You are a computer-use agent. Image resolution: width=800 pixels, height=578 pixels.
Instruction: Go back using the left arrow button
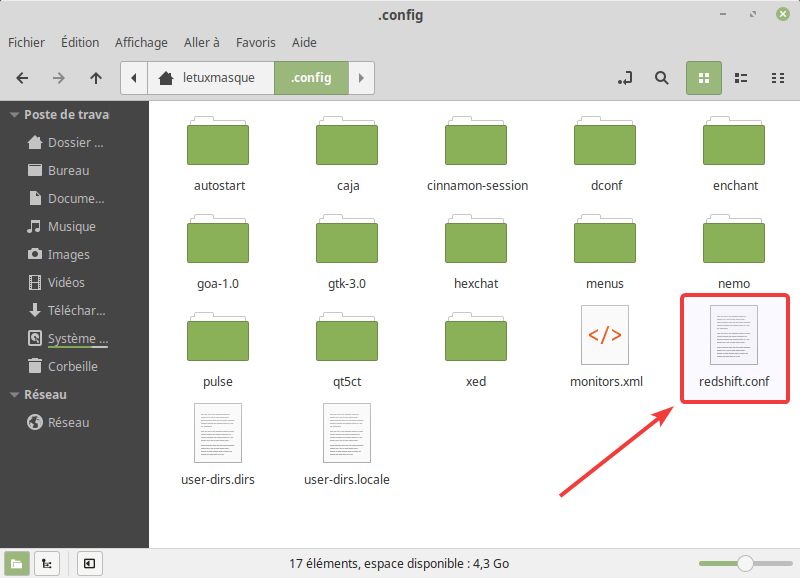click(22, 77)
